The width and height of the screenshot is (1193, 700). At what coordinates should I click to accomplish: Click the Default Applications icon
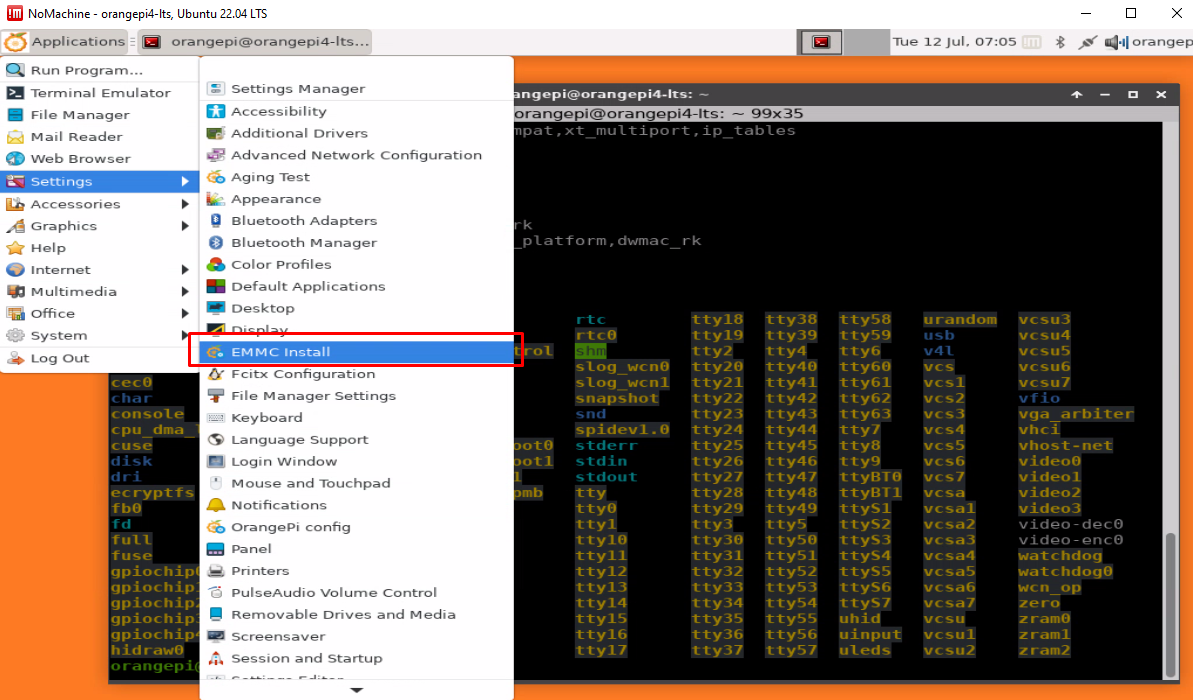point(216,287)
